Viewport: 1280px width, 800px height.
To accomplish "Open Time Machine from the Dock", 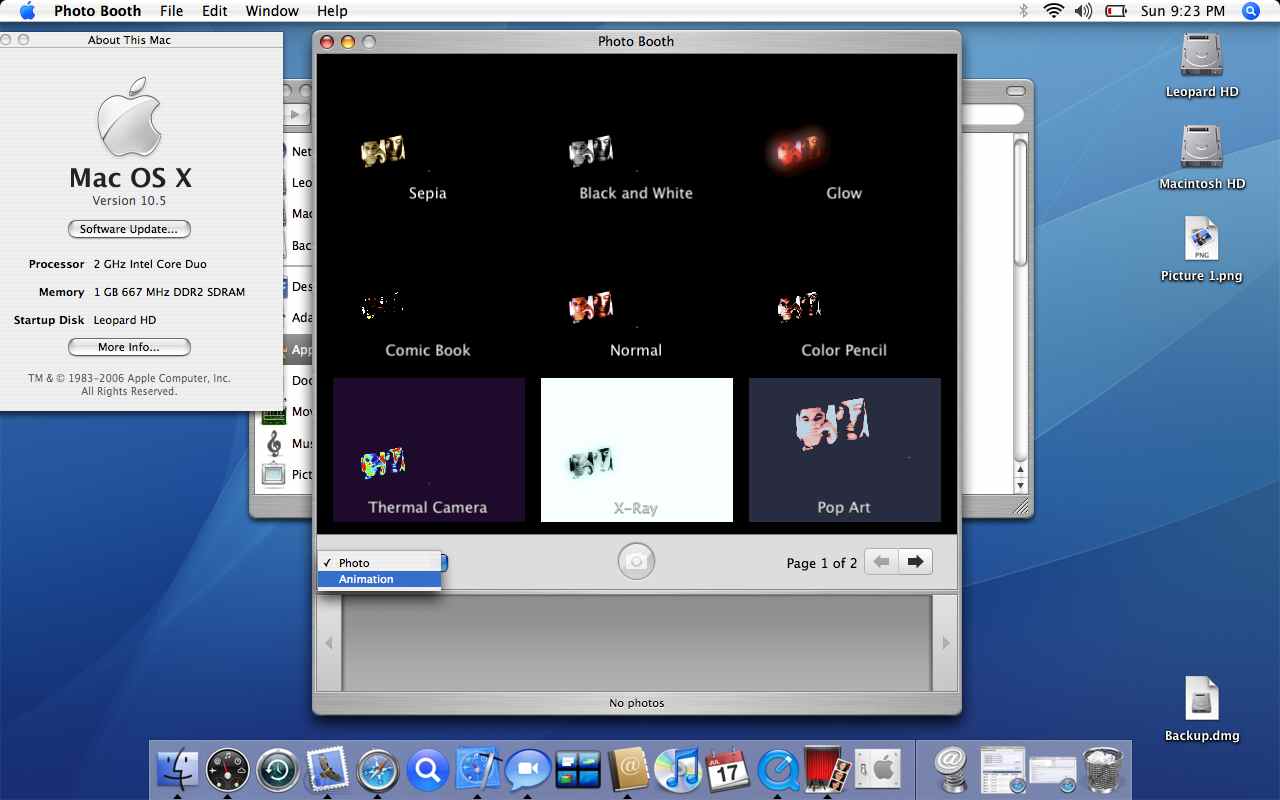I will click(x=277, y=770).
